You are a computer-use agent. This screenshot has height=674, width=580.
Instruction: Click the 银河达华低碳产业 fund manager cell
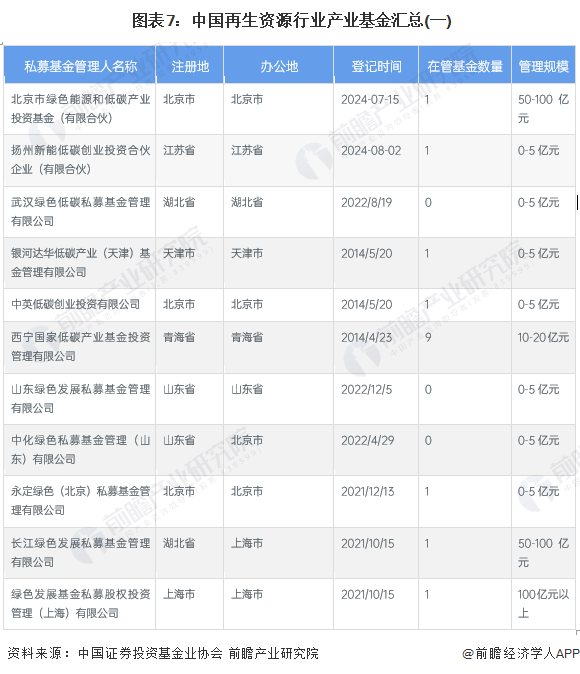(x=80, y=263)
